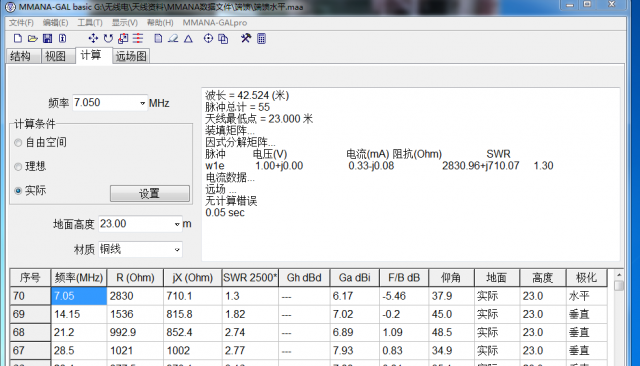Click the file info icon beside Save
The width and height of the screenshot is (640, 366).
(x=62, y=39)
